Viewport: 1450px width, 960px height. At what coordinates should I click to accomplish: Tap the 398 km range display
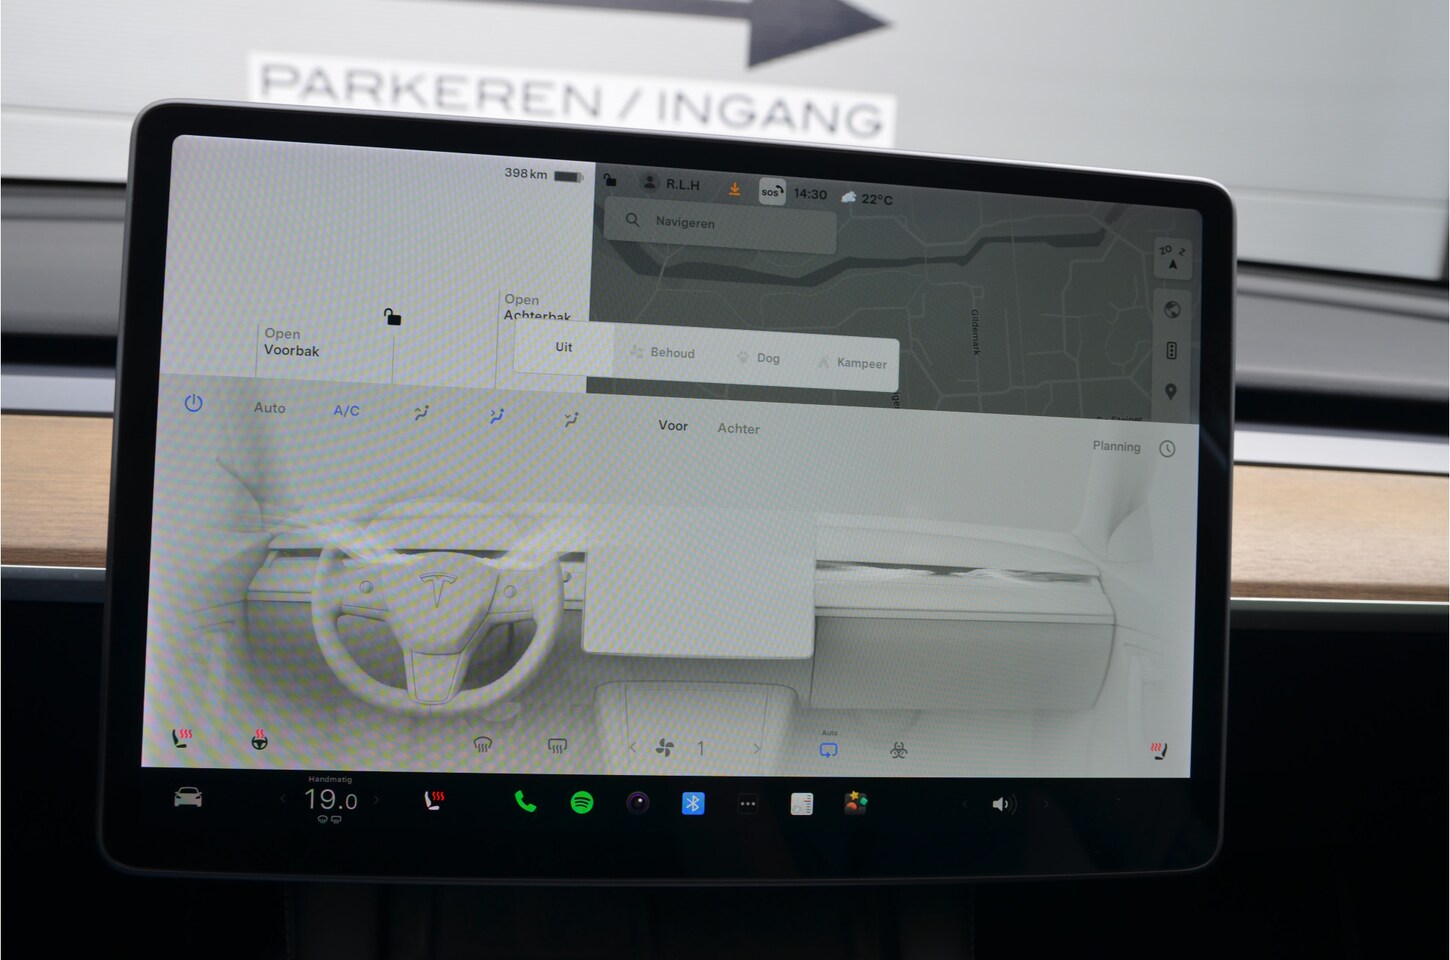tap(525, 174)
